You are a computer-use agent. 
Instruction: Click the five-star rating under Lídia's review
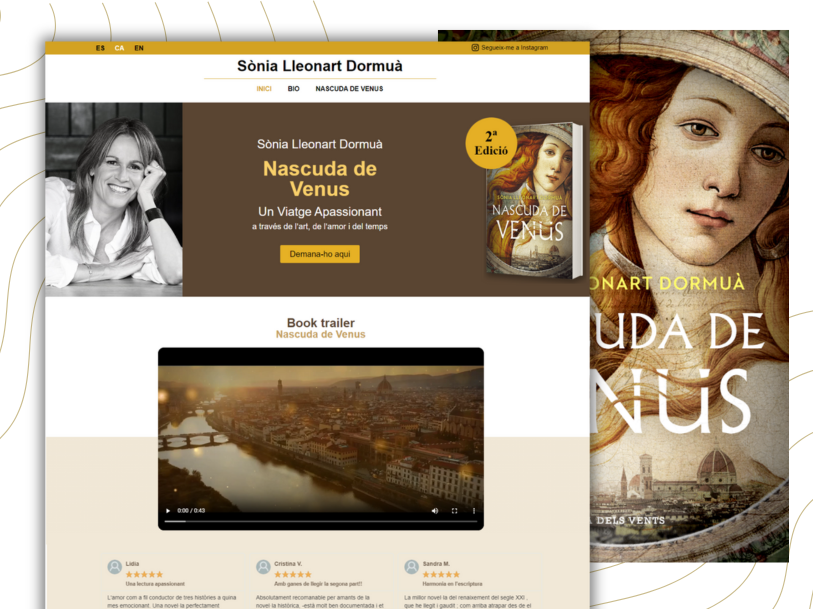coord(143,574)
